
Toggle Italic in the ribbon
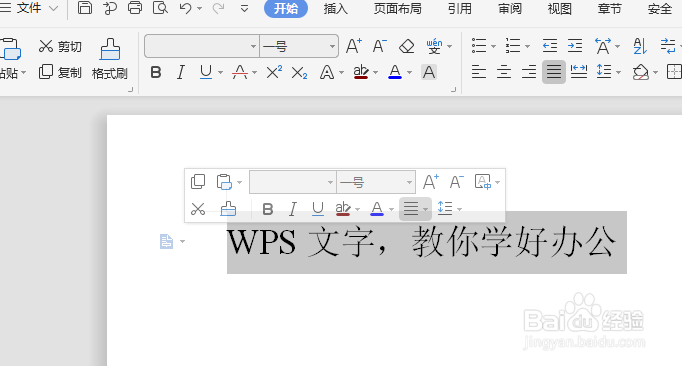coord(181,72)
